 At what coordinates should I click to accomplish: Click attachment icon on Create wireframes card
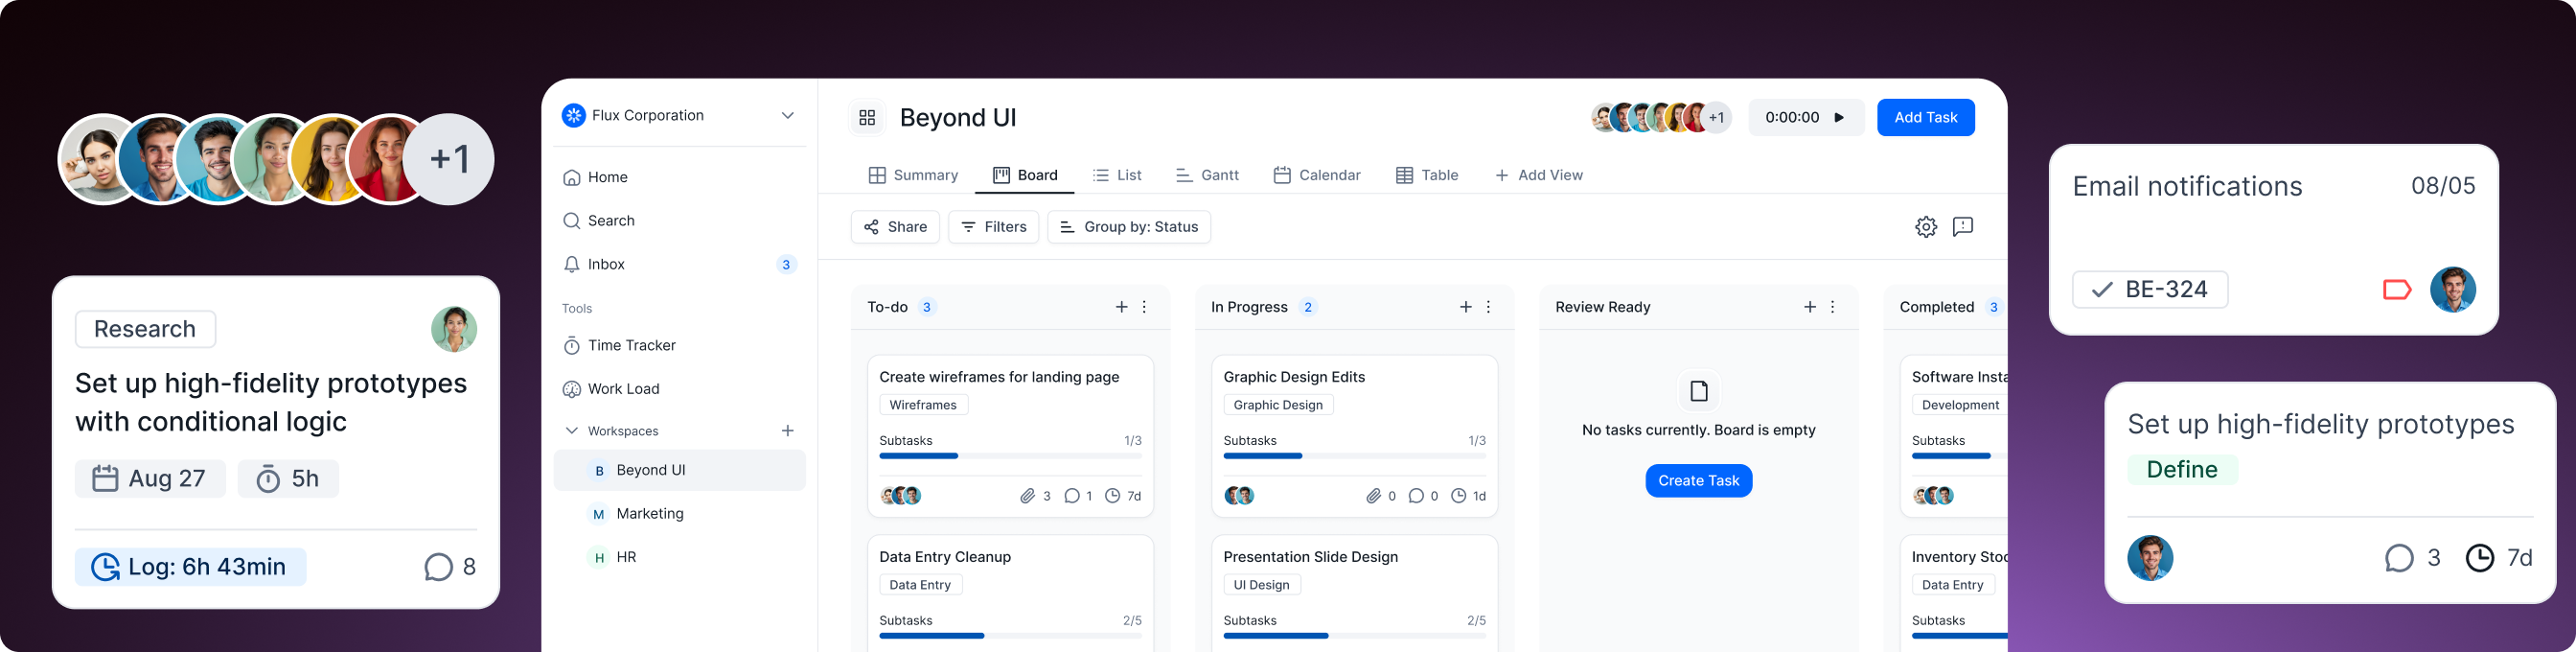(x=1027, y=496)
